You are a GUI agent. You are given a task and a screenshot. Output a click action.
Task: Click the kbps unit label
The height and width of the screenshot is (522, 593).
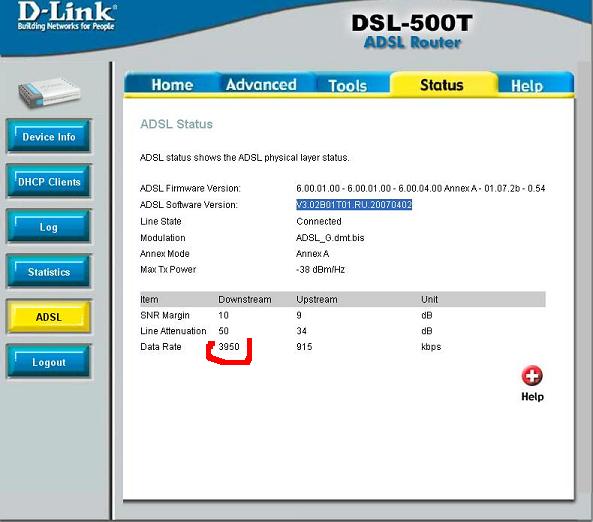[x=431, y=347]
